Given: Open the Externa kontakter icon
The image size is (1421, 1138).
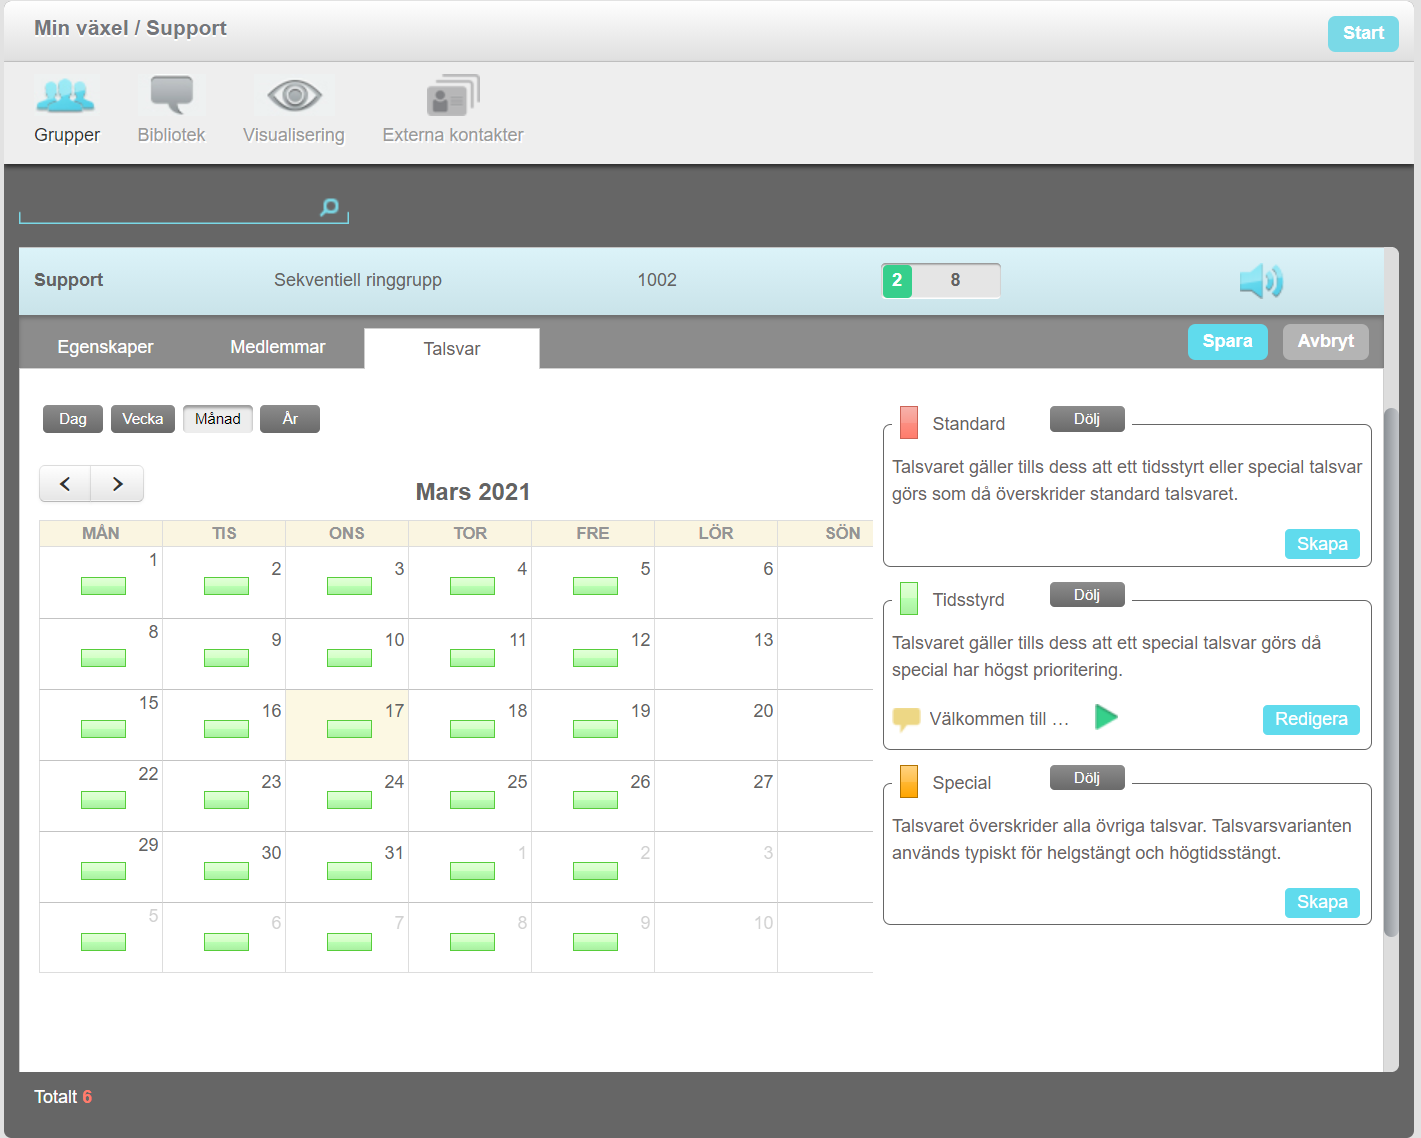Looking at the screenshot, I should 453,95.
